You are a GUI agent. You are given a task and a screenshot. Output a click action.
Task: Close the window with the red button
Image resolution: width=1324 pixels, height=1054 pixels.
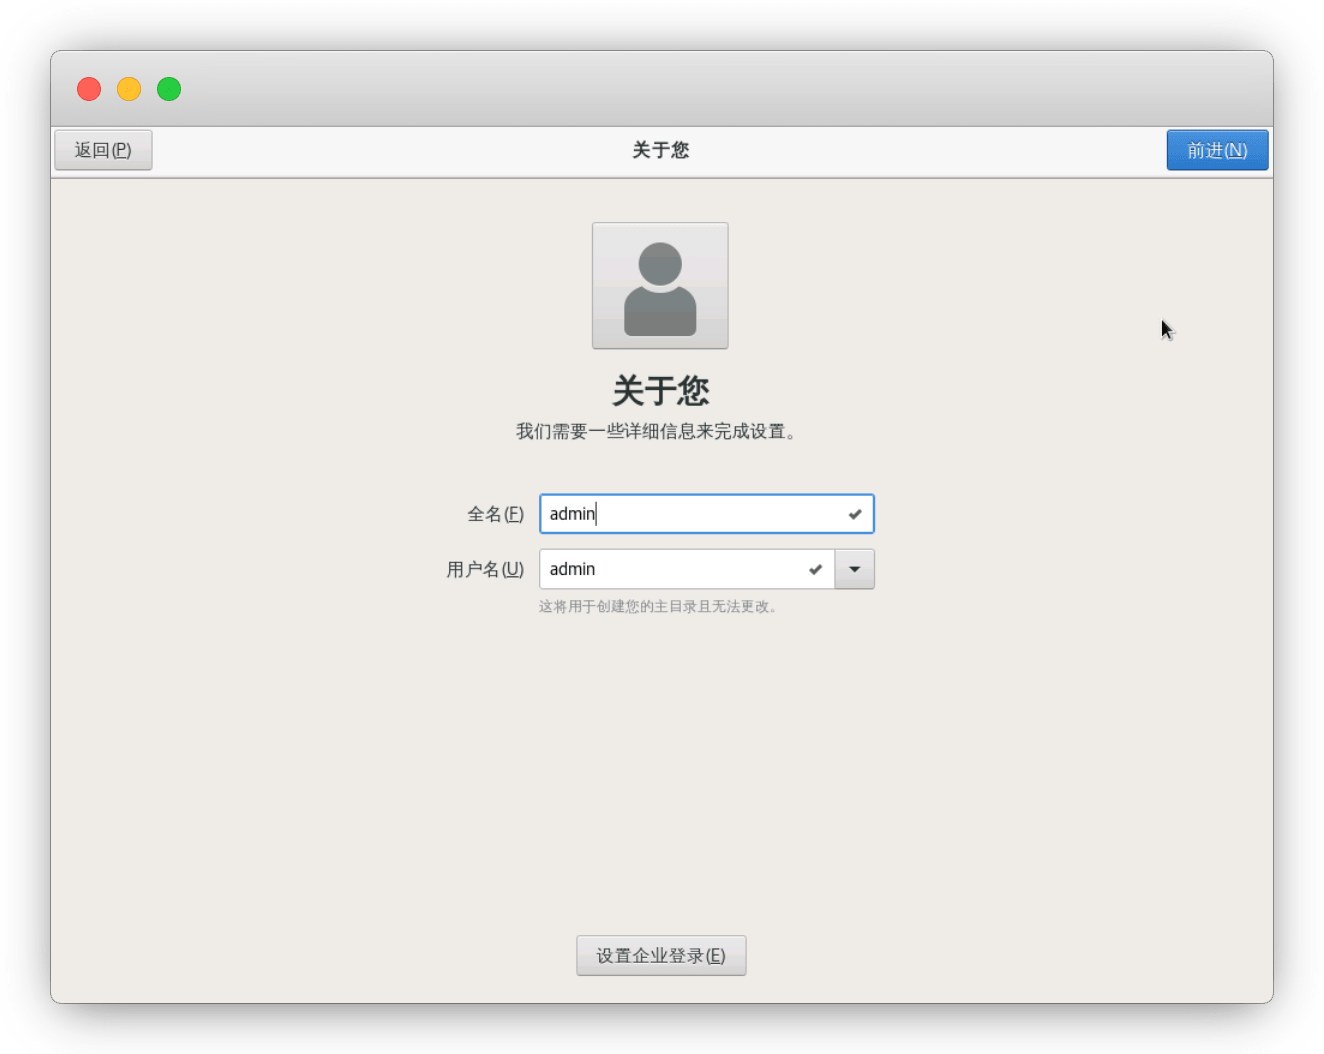point(89,89)
